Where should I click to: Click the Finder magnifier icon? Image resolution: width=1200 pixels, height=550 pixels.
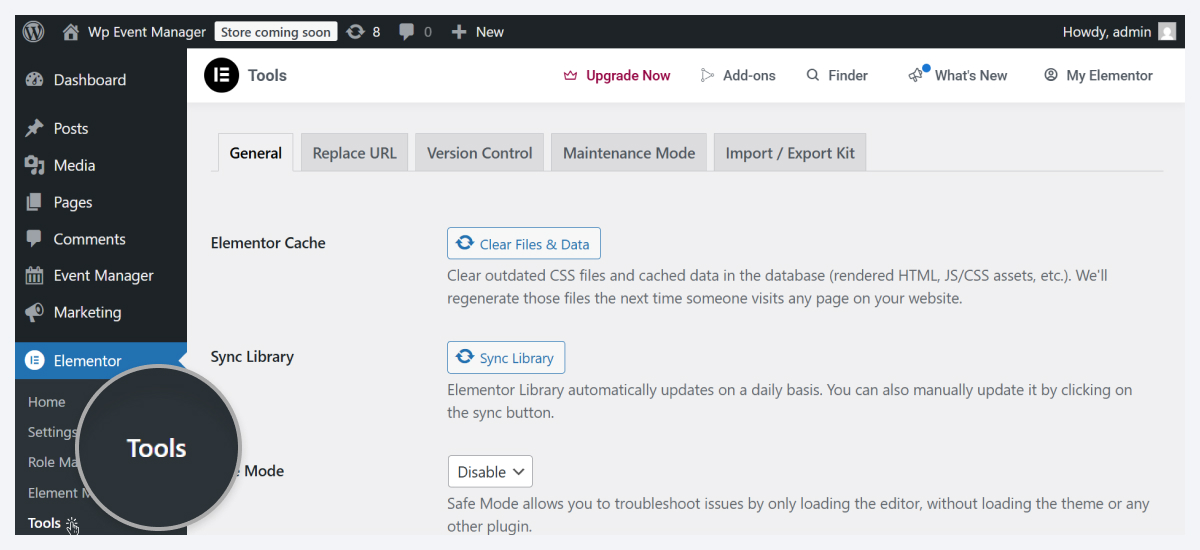pyautogui.click(x=813, y=75)
